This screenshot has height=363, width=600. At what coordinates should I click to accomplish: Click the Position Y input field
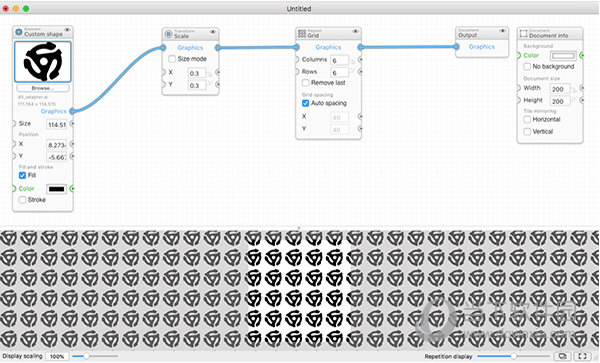(57, 157)
